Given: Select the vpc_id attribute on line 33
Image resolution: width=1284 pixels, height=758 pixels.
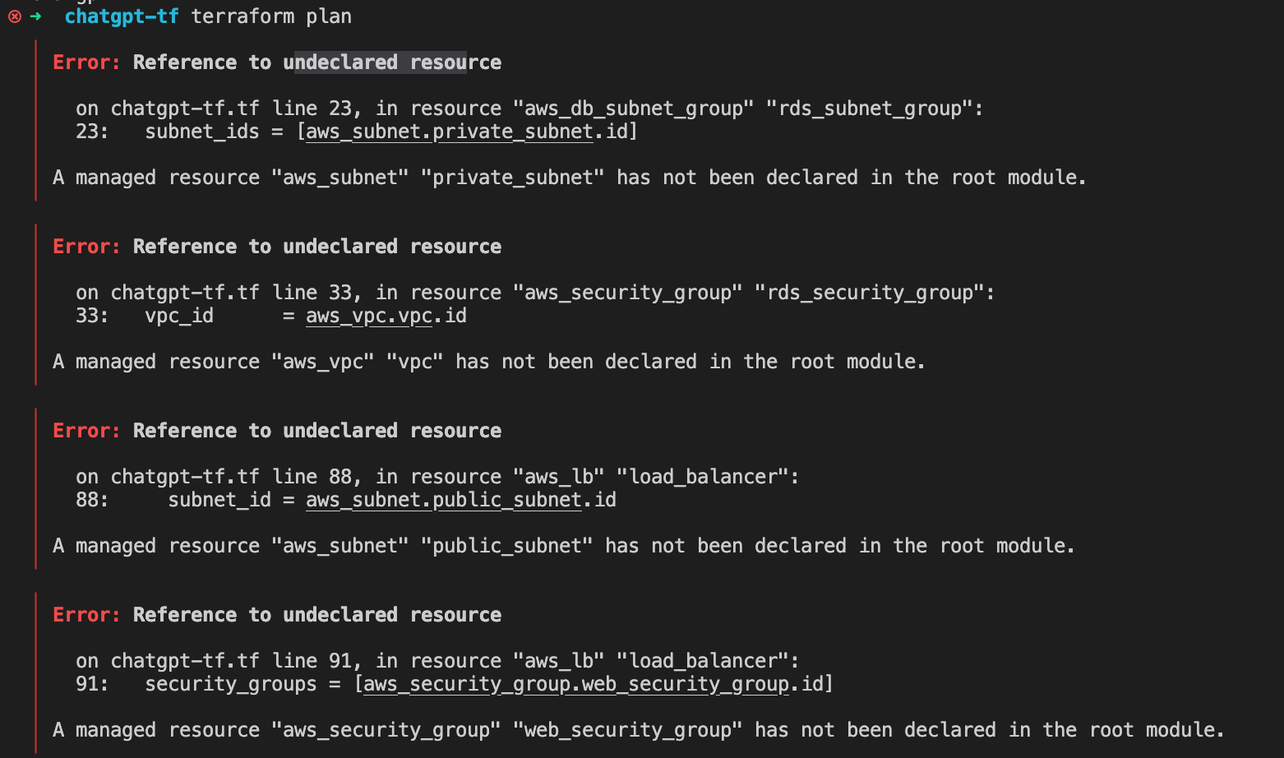Looking at the screenshot, I should tap(179, 316).
